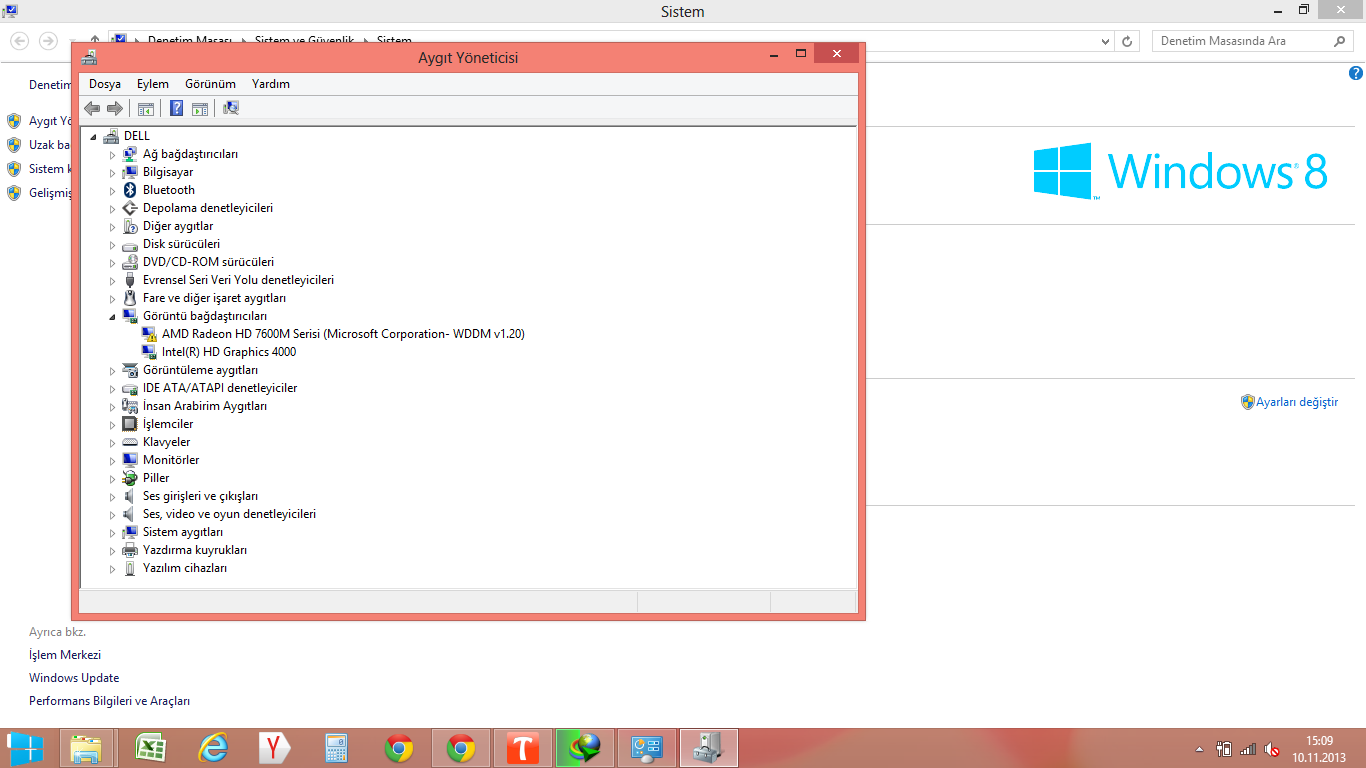The height and width of the screenshot is (768, 1366).
Task: Select the İşlemciler processor chip icon
Action: click(129, 424)
